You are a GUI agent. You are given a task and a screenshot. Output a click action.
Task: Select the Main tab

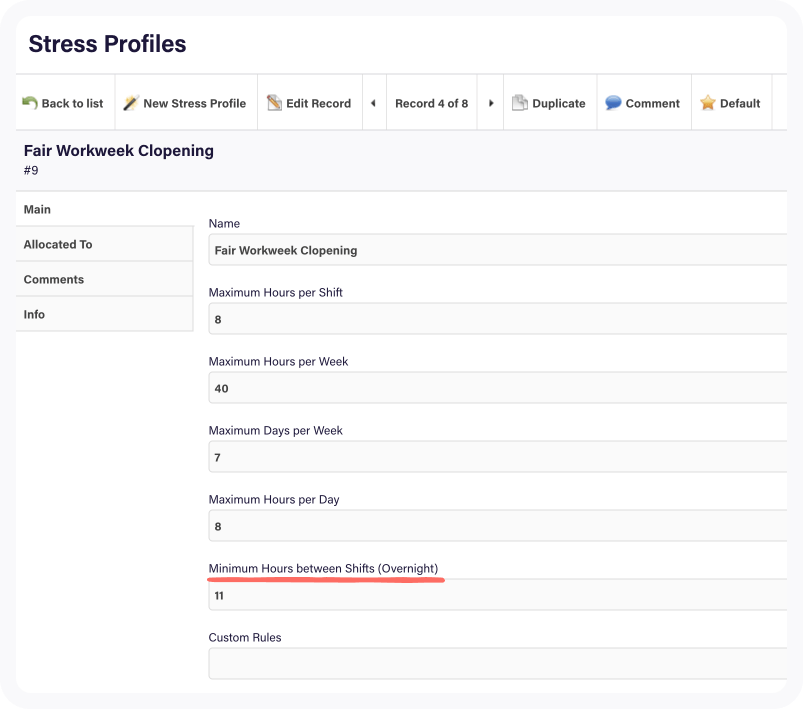[38, 208]
